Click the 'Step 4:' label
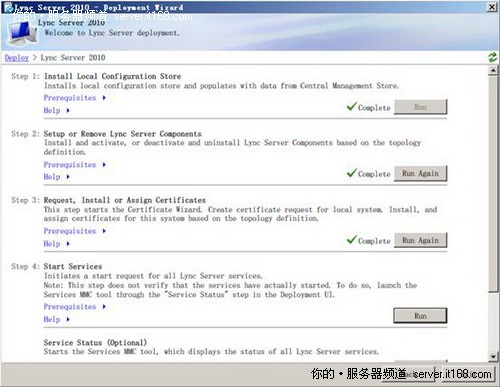This screenshot has width=500, height=387. tap(25, 266)
